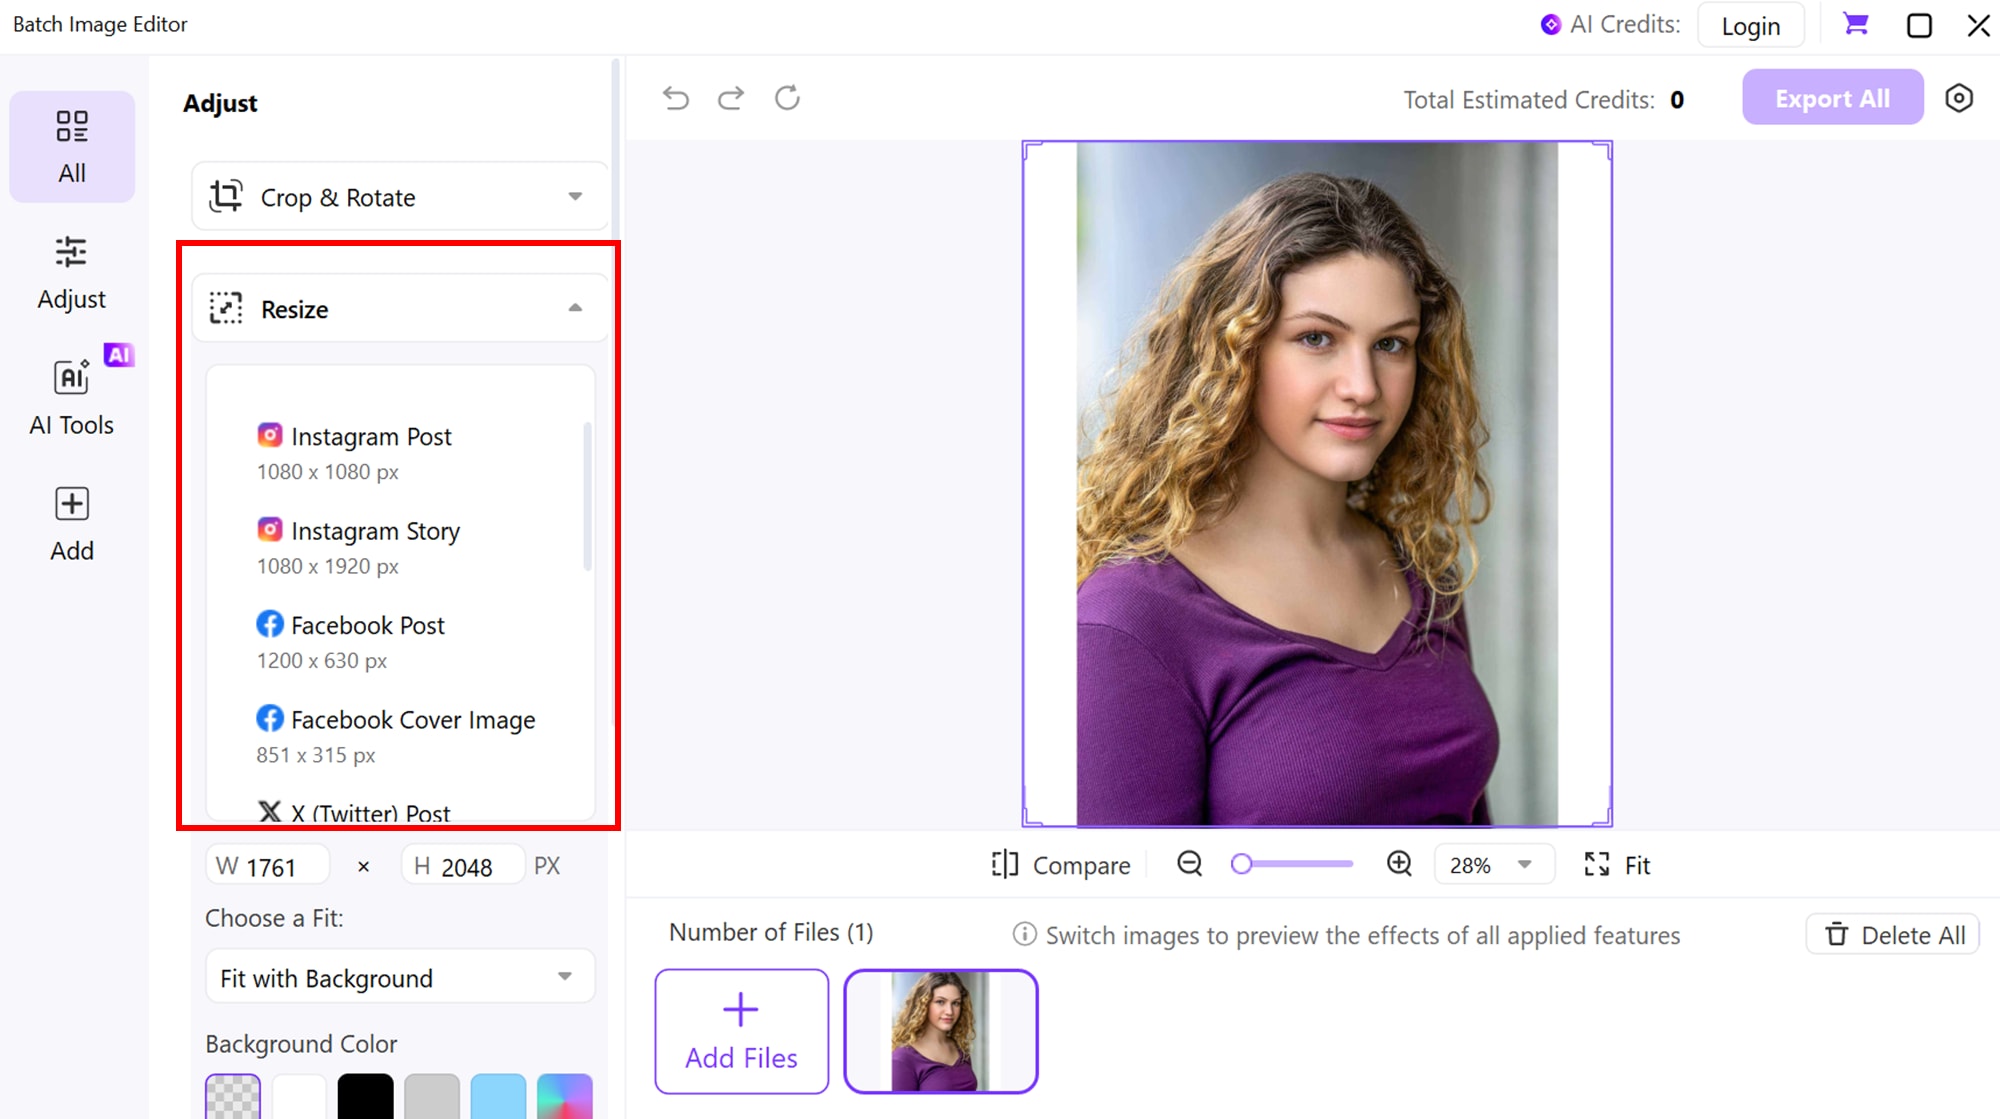Click the Fit to screen button

[1617, 865]
